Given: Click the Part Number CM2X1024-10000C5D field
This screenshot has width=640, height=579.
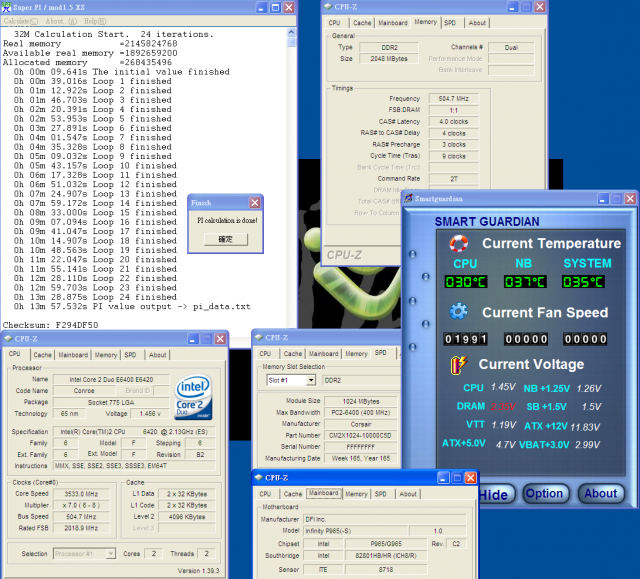Looking at the screenshot, I should click(x=361, y=436).
